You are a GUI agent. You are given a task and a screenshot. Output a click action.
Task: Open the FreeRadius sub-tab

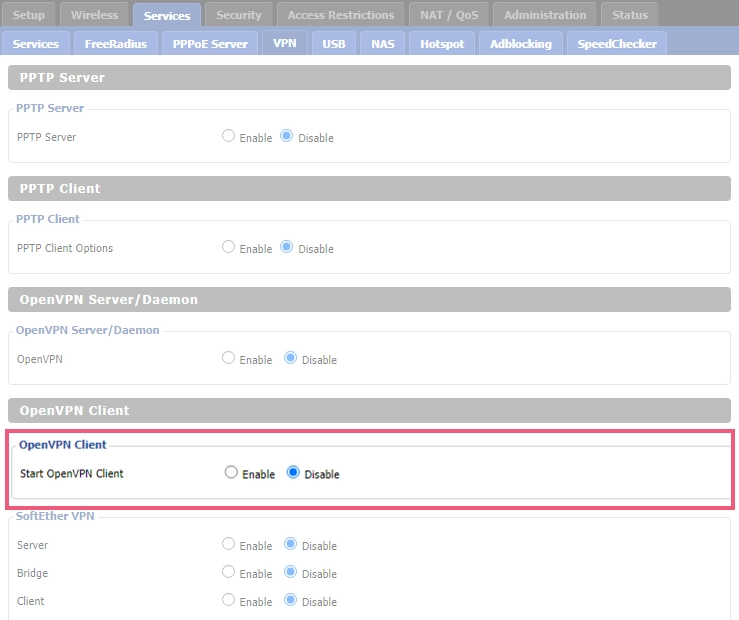(116, 43)
